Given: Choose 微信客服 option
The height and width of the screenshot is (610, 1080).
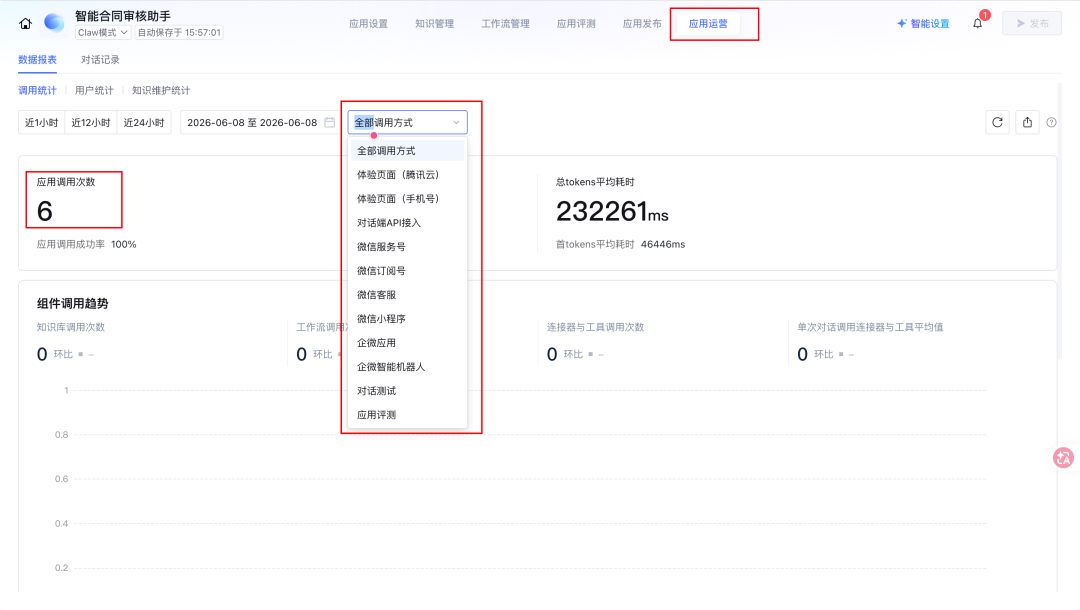Looking at the screenshot, I should coord(407,295).
